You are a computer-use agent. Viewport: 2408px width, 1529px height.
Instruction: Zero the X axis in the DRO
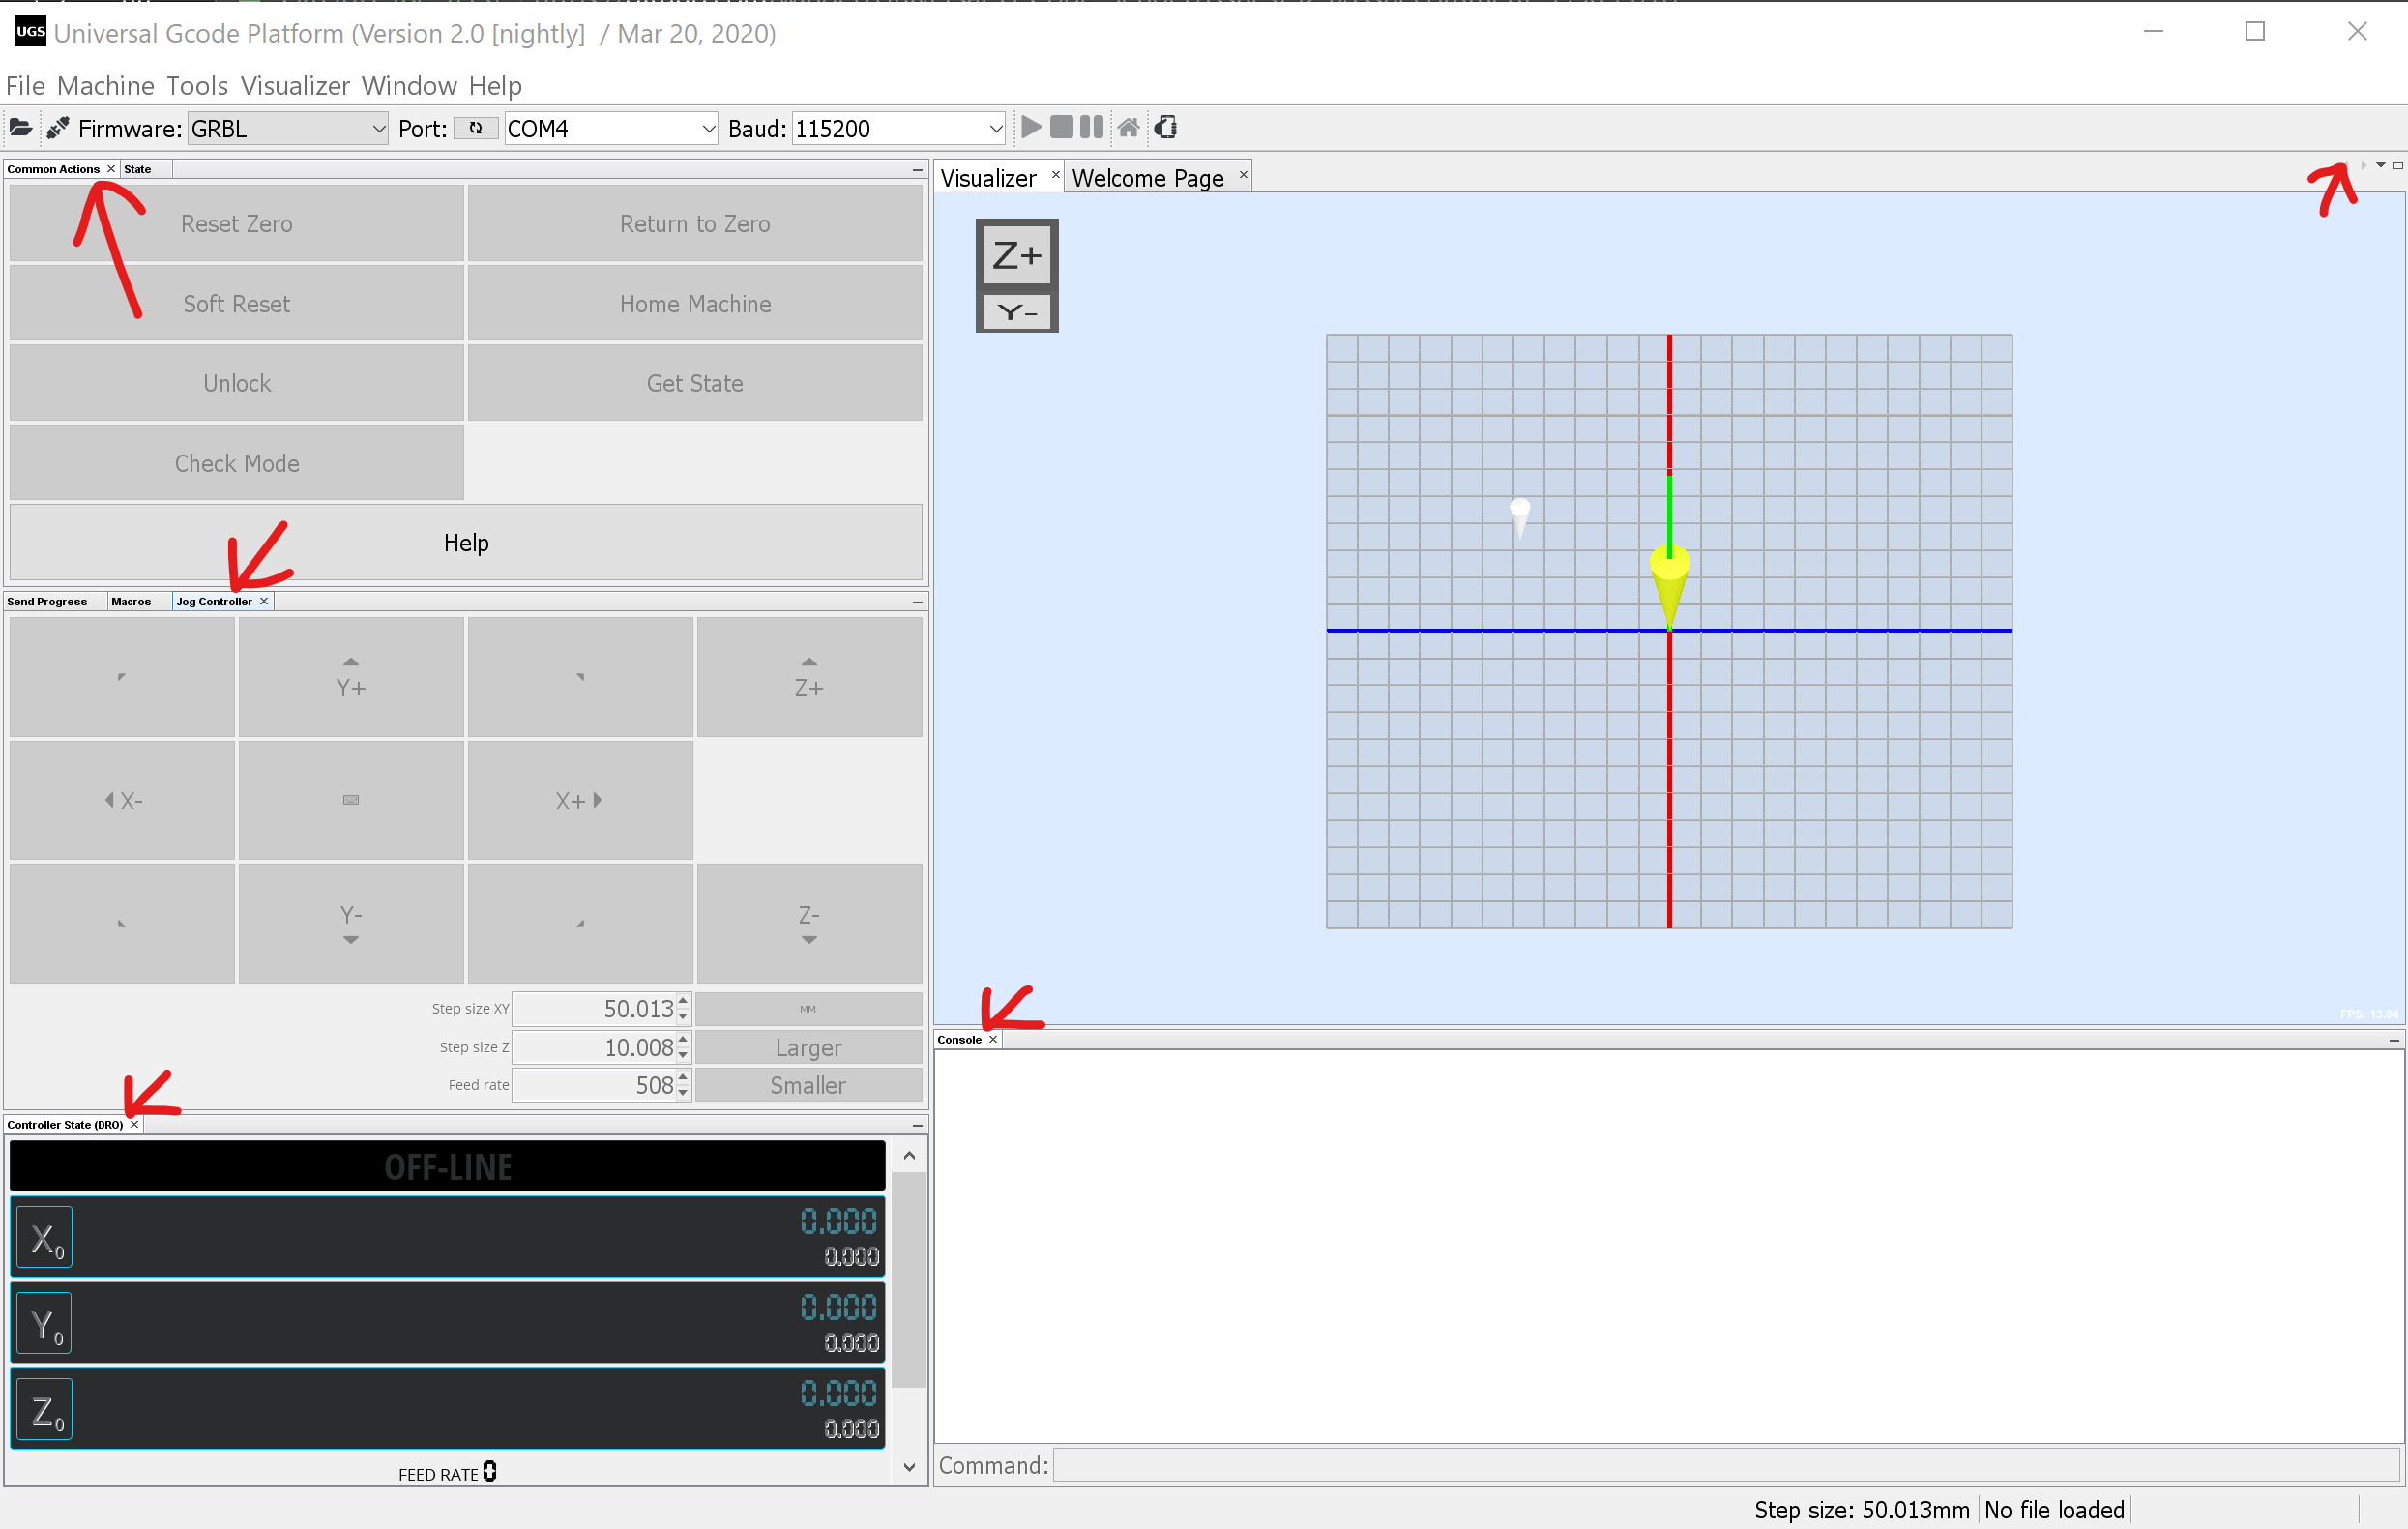pos(45,1238)
